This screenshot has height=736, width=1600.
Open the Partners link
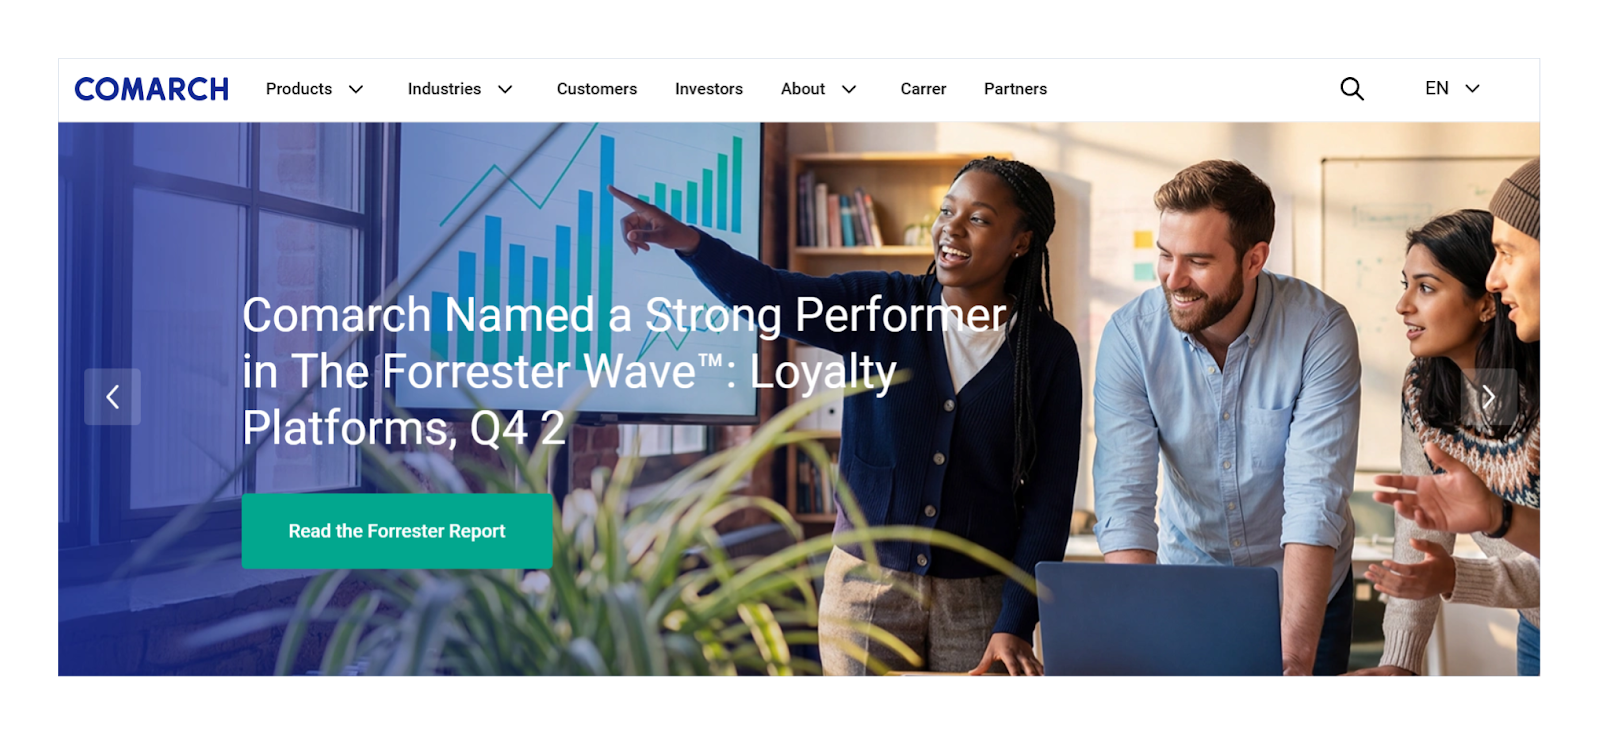1015,89
